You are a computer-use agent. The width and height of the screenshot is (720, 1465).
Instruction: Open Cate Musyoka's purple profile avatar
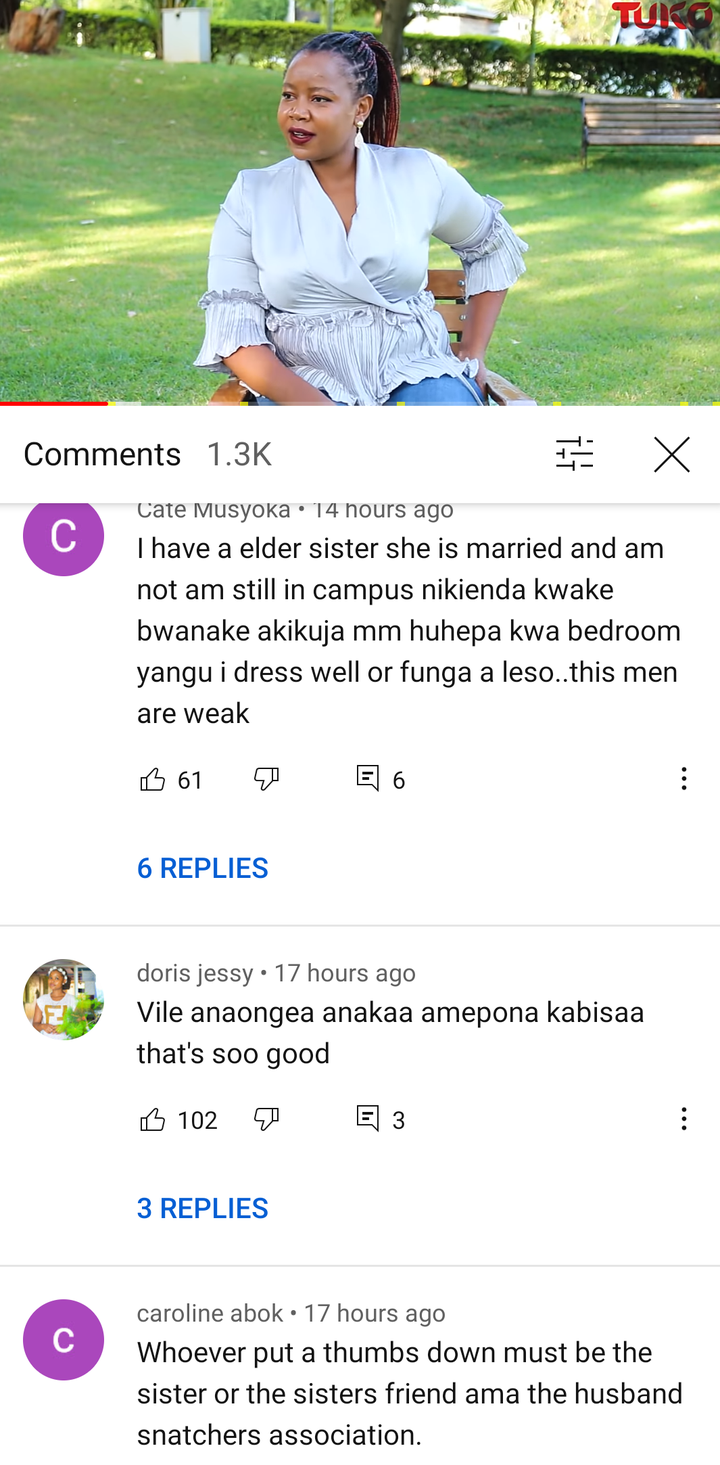63,537
